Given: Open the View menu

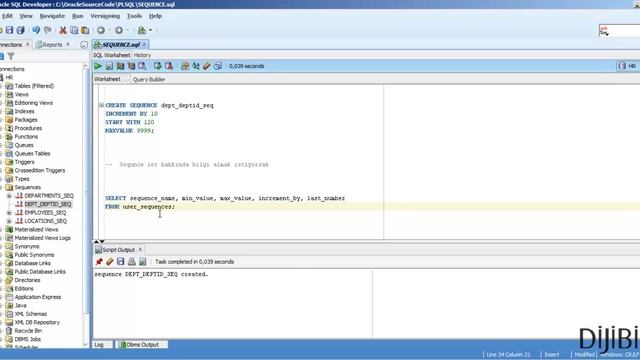Looking at the screenshot, I should click(x=26, y=16).
